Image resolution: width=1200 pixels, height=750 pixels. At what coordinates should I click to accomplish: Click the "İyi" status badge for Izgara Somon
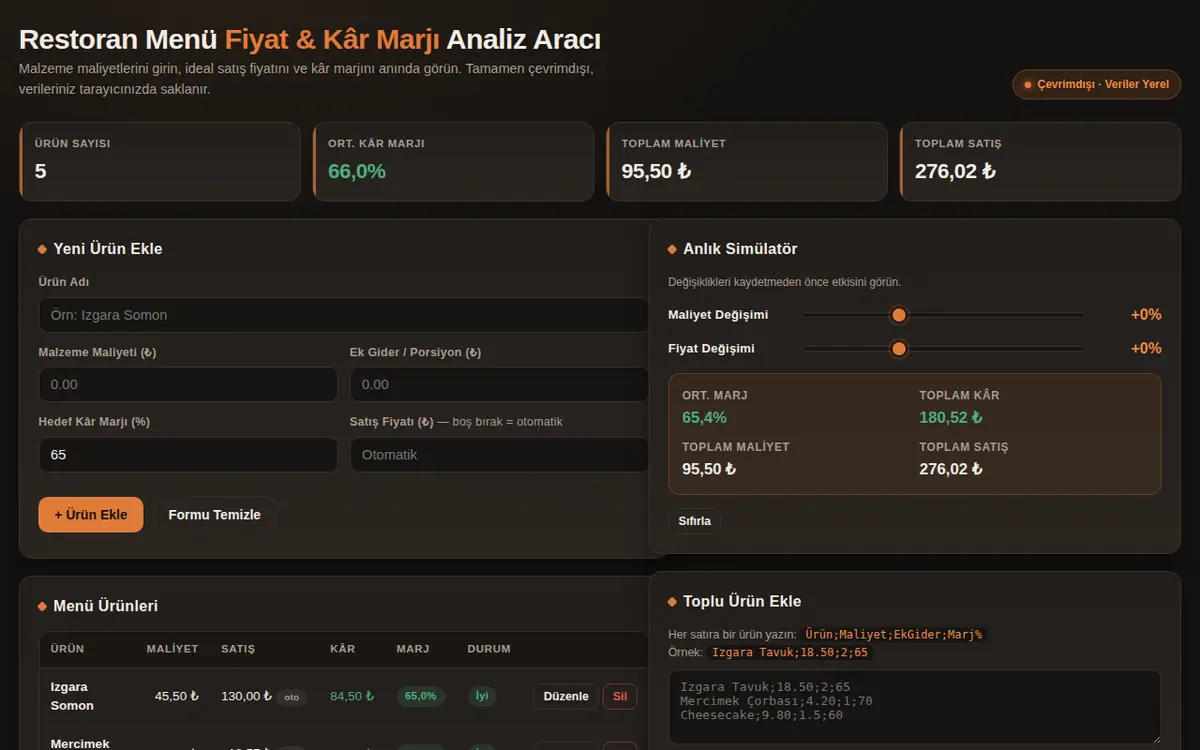[x=482, y=696]
